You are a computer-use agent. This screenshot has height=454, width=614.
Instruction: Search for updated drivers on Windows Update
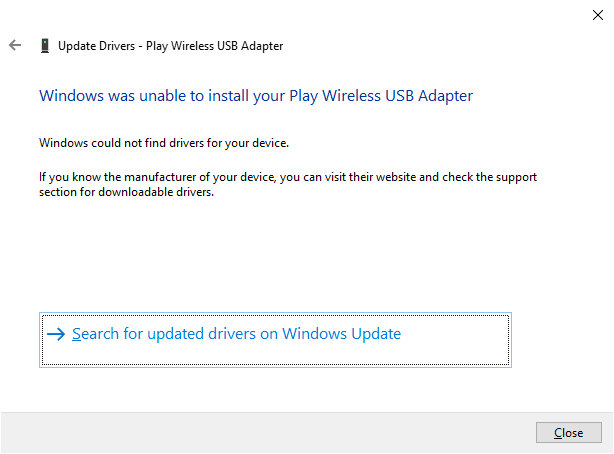tap(275, 340)
